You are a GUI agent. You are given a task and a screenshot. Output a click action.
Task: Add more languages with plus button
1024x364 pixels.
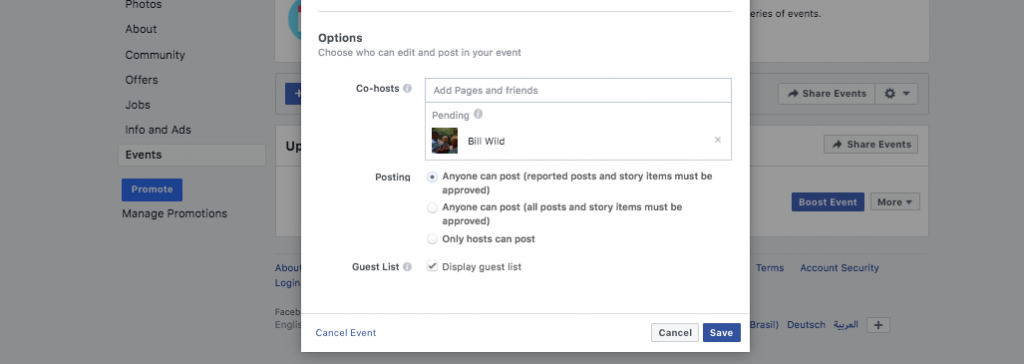[x=878, y=325]
